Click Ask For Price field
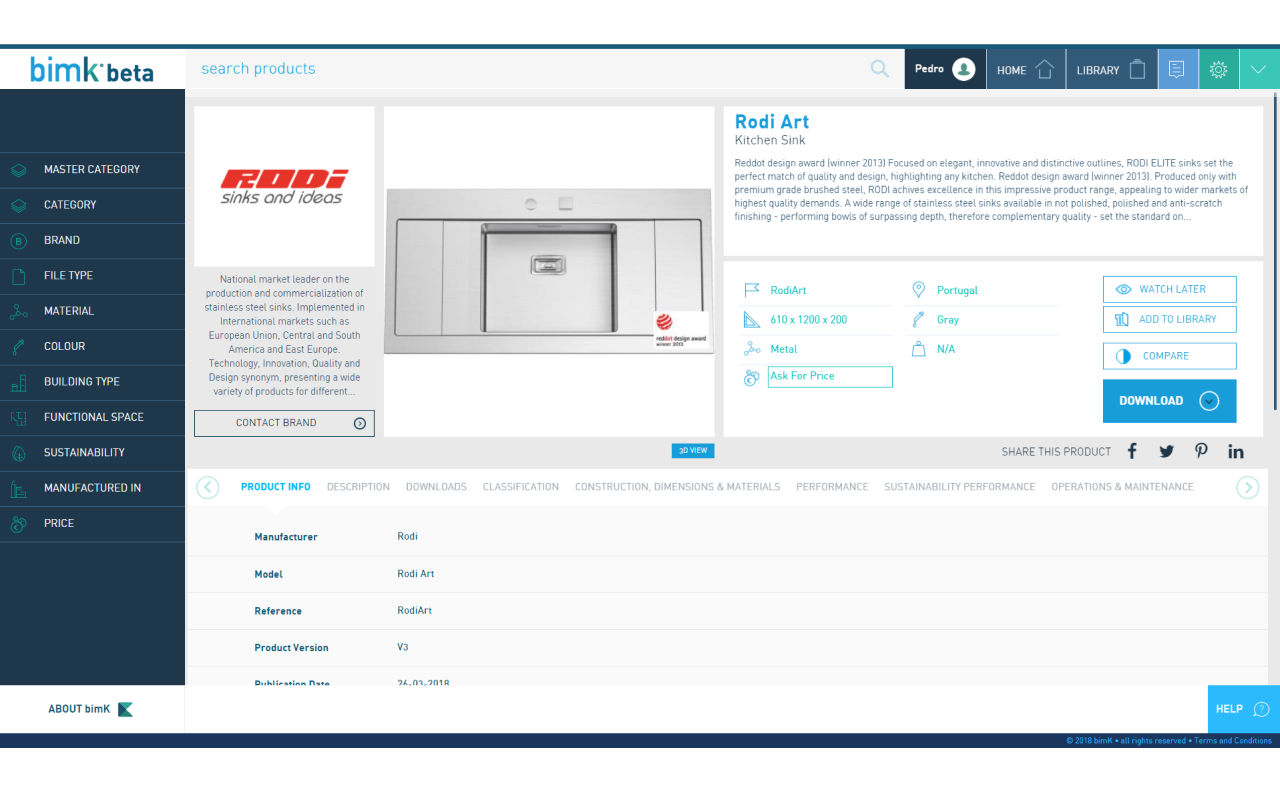Image resolution: width=1280 pixels, height=800 pixels. pos(830,377)
